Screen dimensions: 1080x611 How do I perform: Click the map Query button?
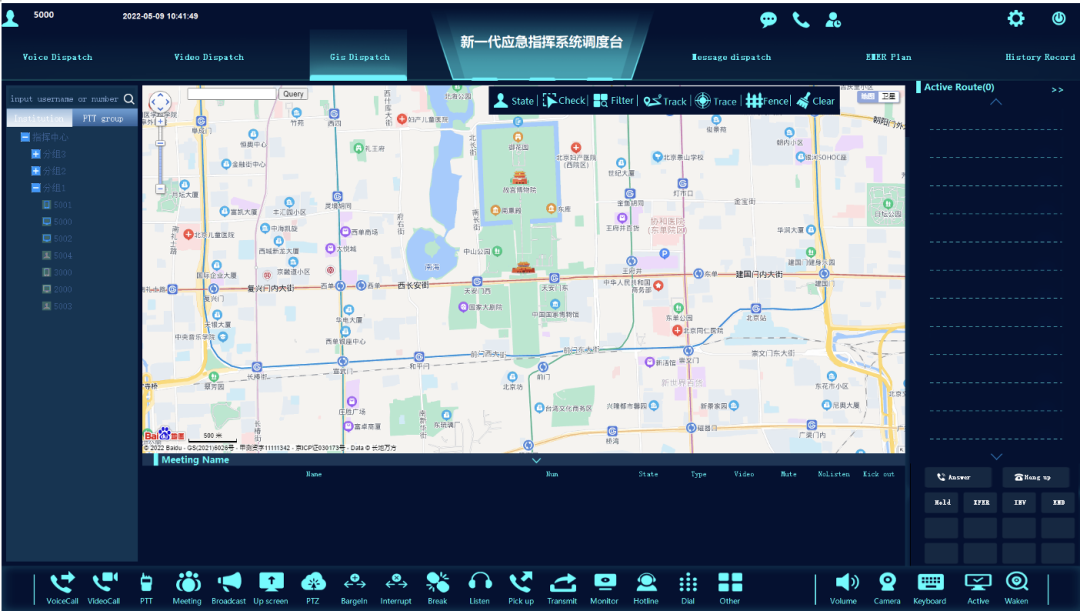coord(293,94)
